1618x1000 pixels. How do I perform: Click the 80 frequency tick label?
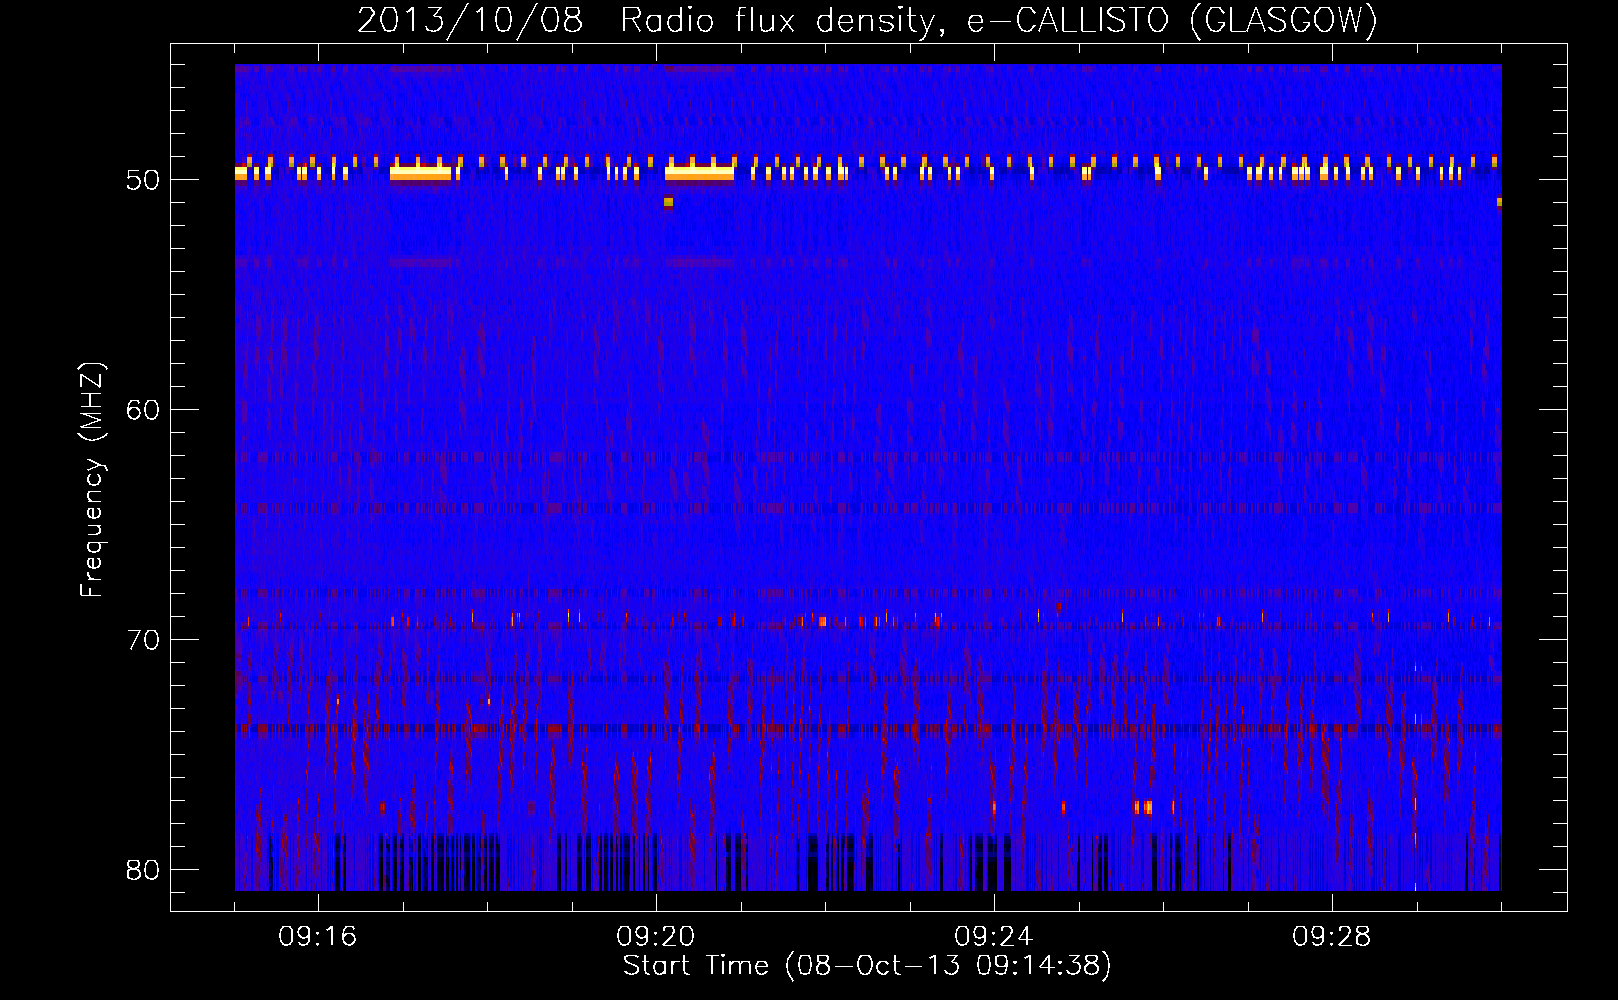pyautogui.click(x=144, y=870)
